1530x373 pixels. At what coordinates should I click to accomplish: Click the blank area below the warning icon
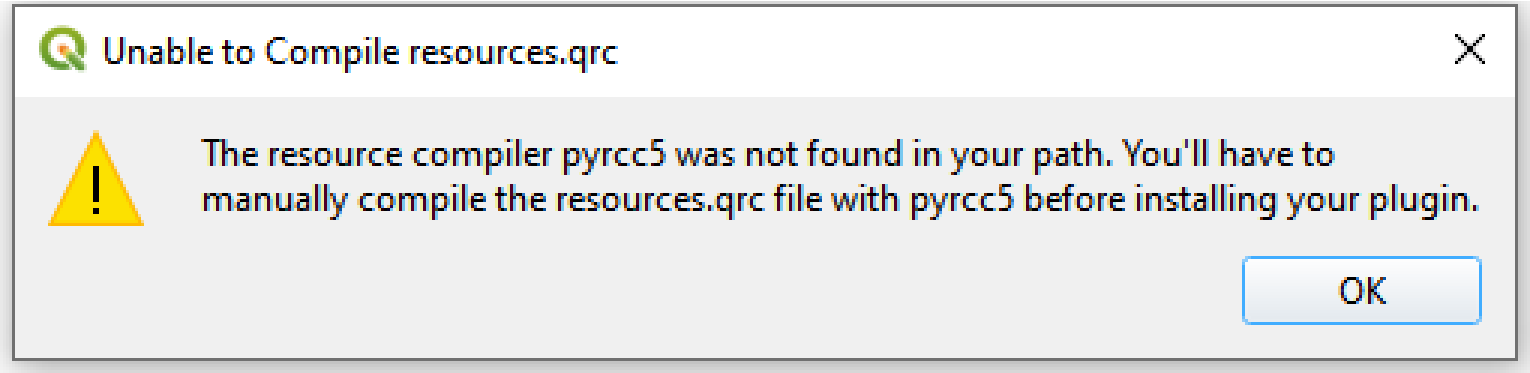coord(96,290)
